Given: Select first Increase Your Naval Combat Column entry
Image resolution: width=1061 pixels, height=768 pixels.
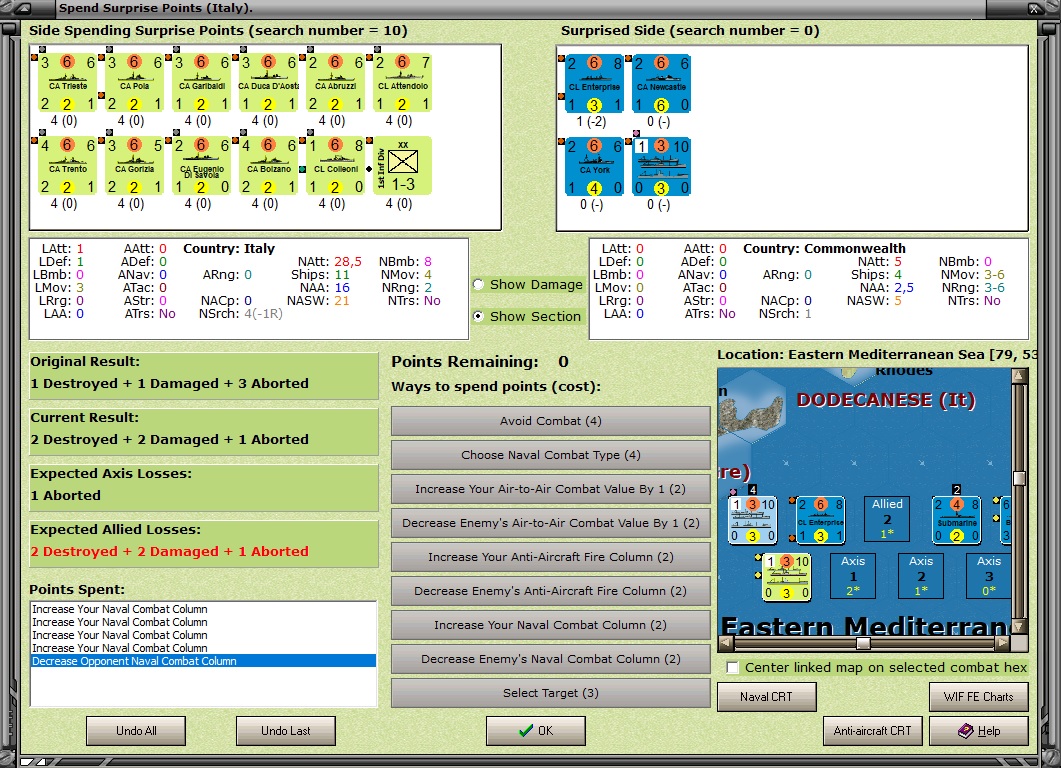Looking at the screenshot, I should click(203, 609).
